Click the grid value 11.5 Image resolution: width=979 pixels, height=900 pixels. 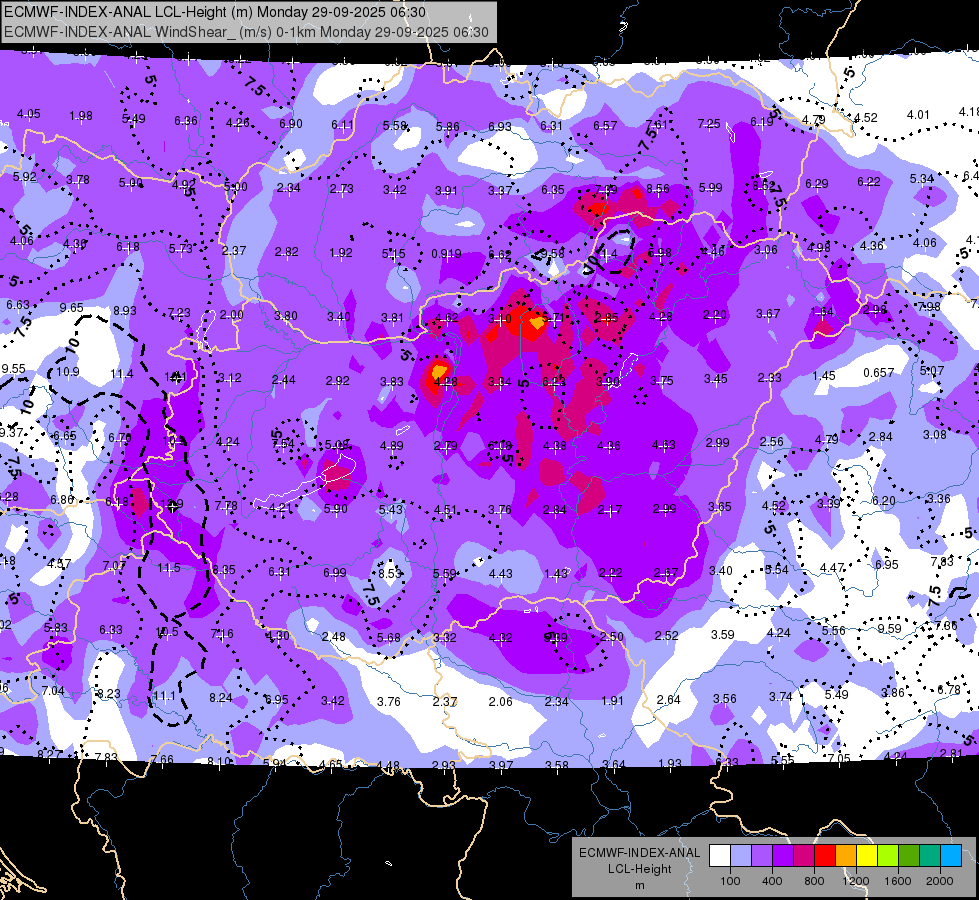[169, 568]
